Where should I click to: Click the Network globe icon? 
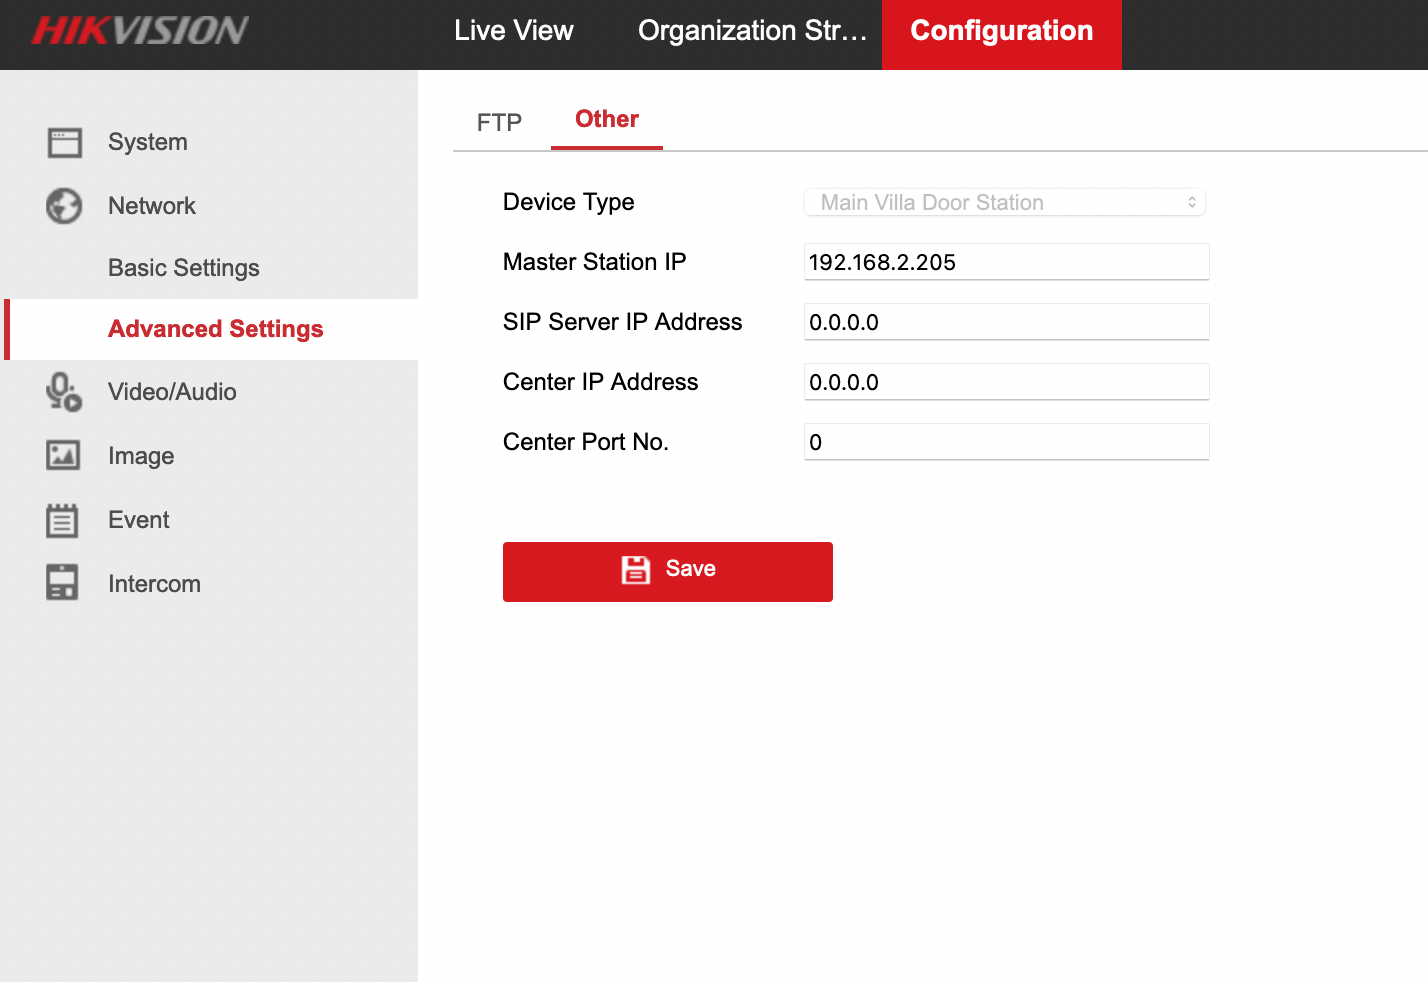64,206
